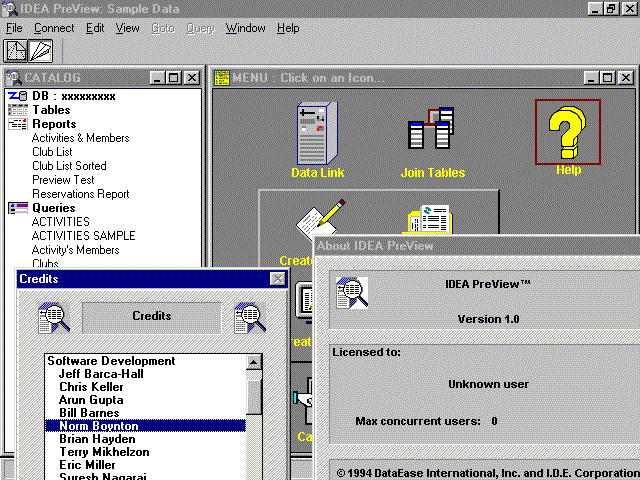Screen dimensions: 640x480
Task: Select DB : xxxxxxxxx in Catalog
Action: click(74, 96)
